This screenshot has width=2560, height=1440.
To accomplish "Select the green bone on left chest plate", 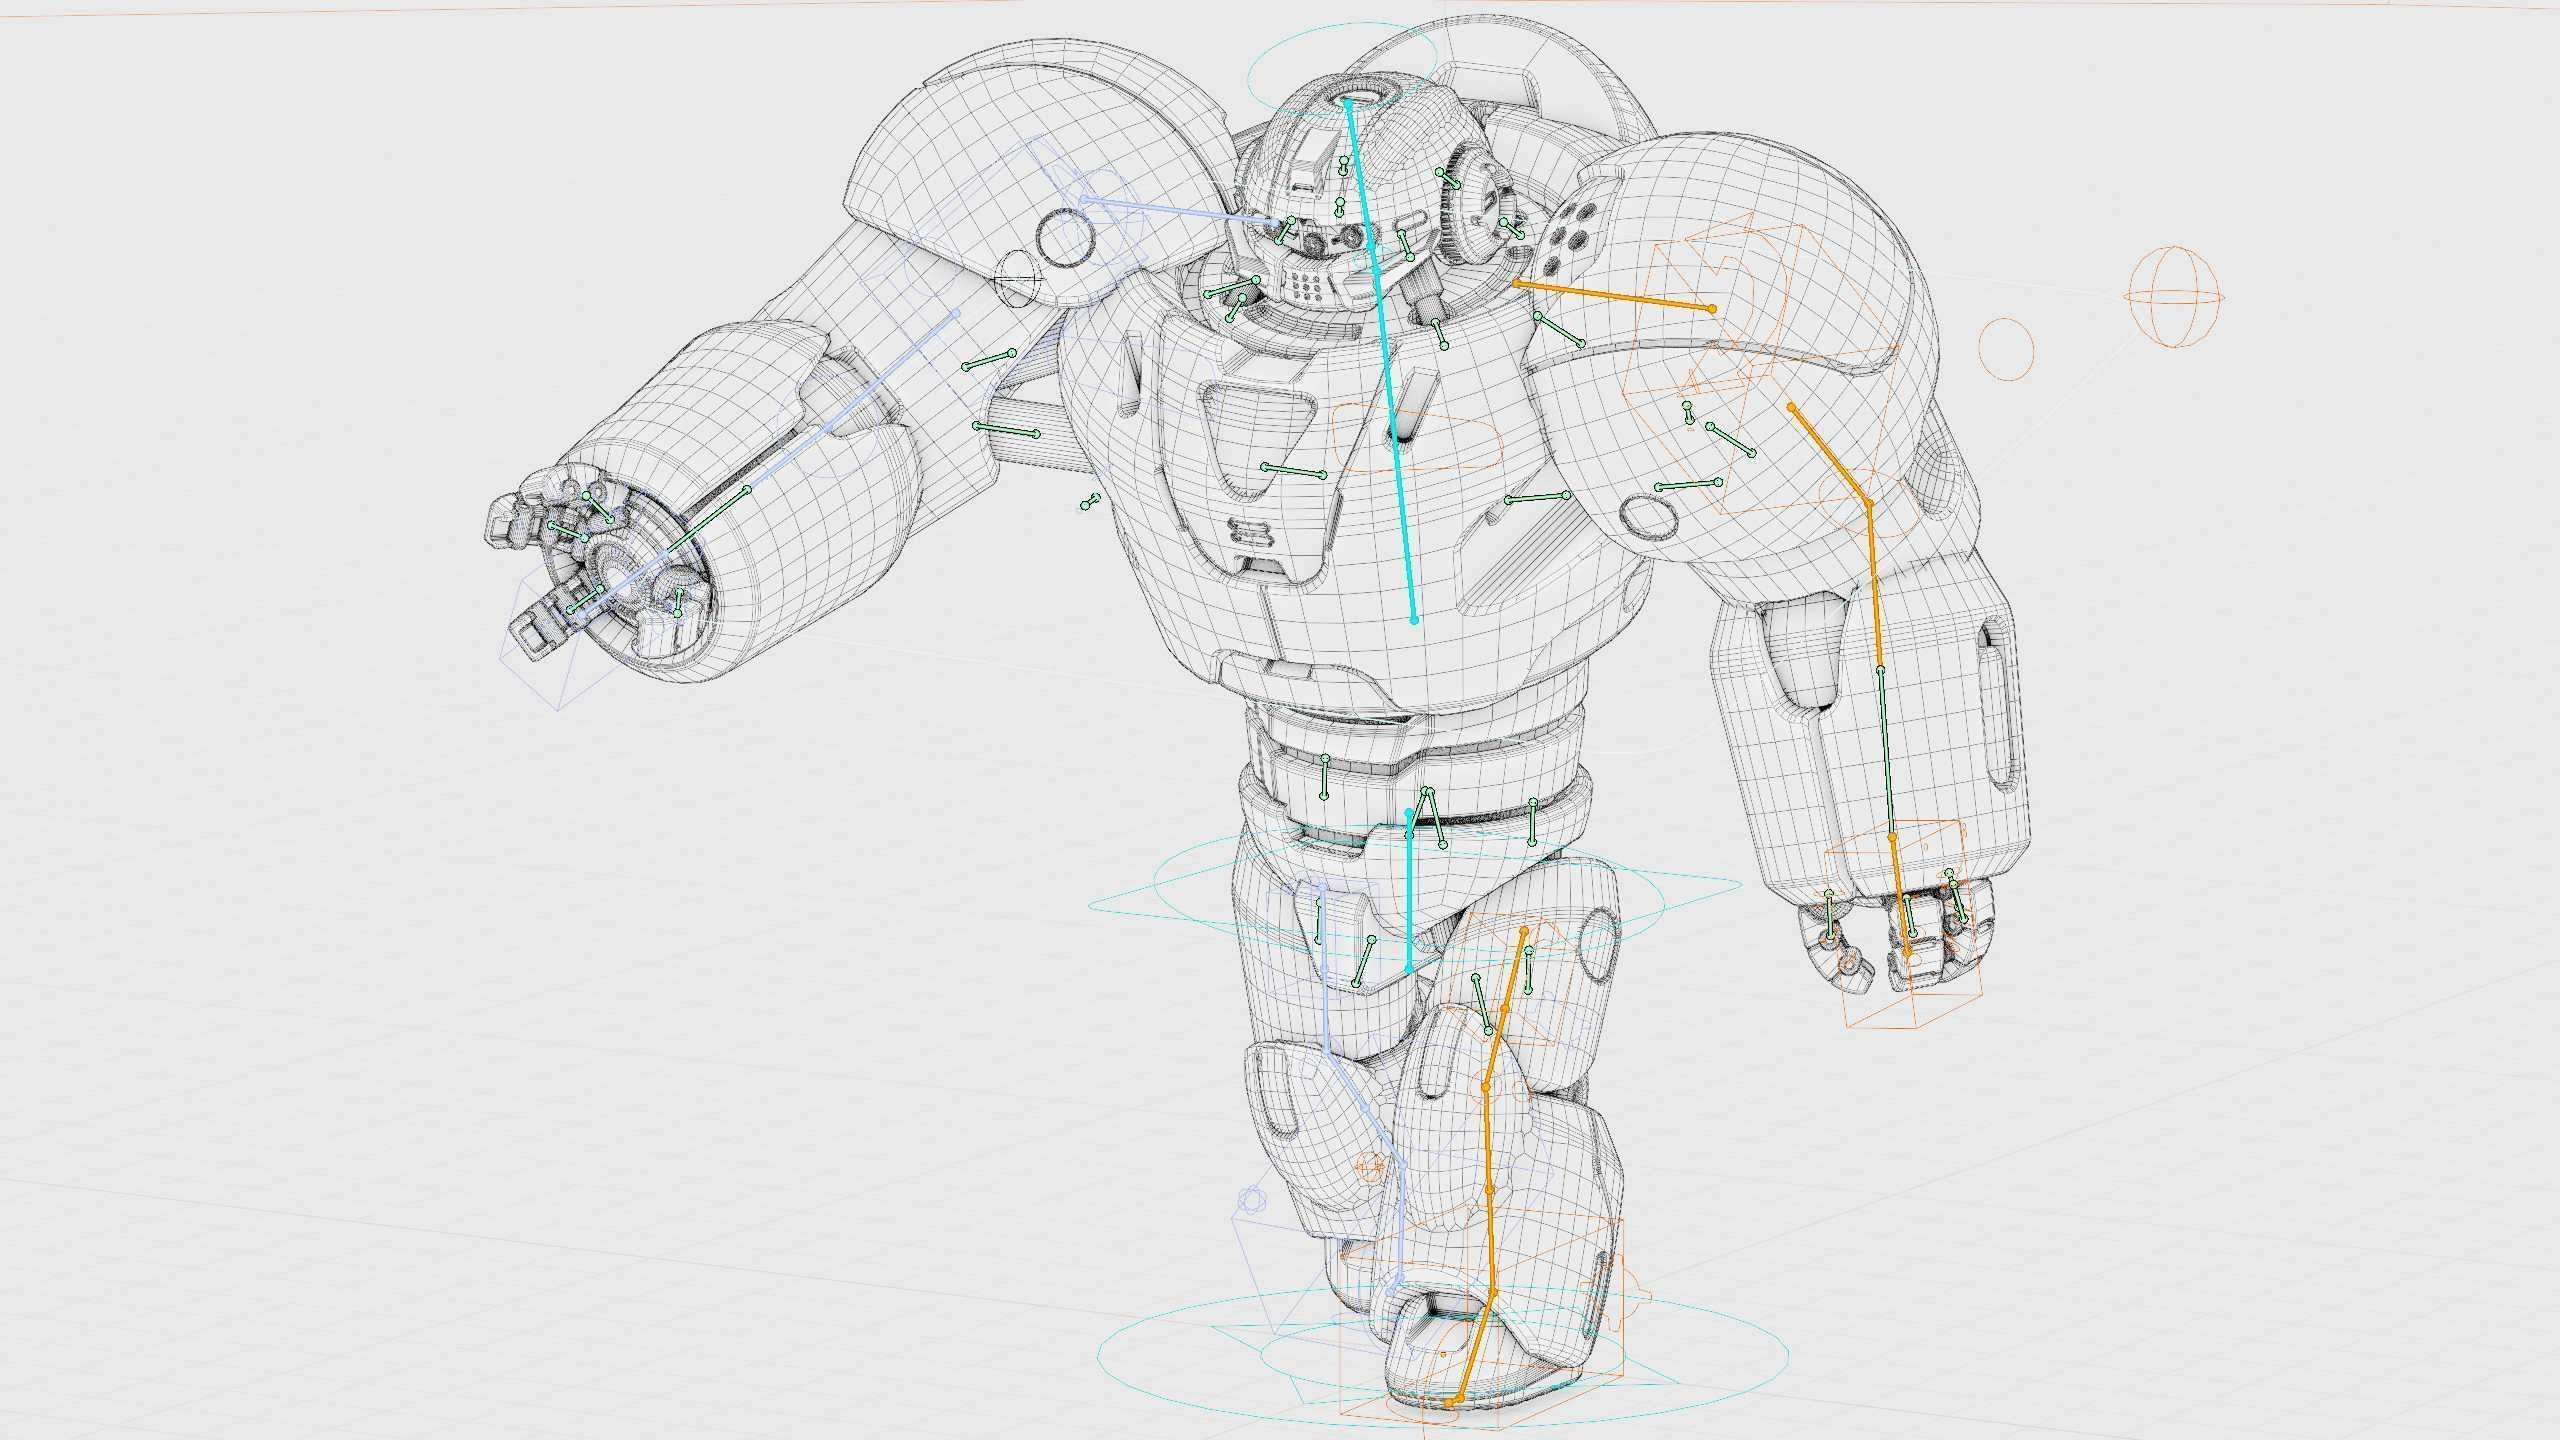I will 1294,470.
